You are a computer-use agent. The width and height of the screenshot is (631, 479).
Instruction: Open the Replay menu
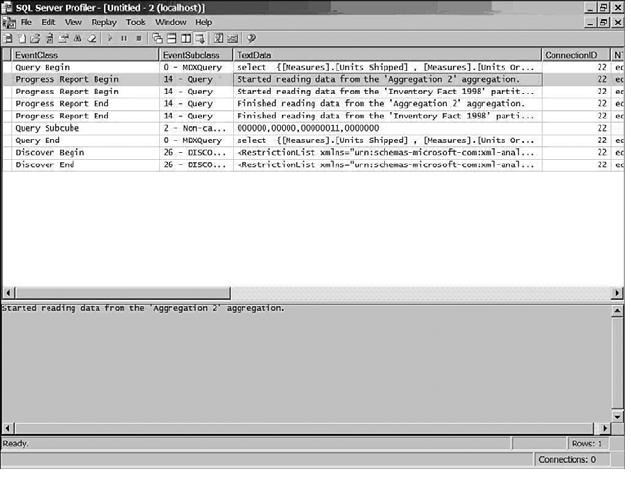coord(104,22)
